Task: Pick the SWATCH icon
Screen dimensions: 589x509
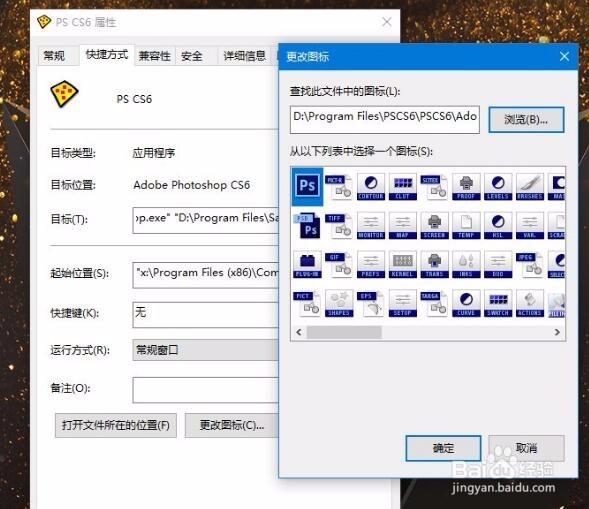Action: [x=498, y=303]
